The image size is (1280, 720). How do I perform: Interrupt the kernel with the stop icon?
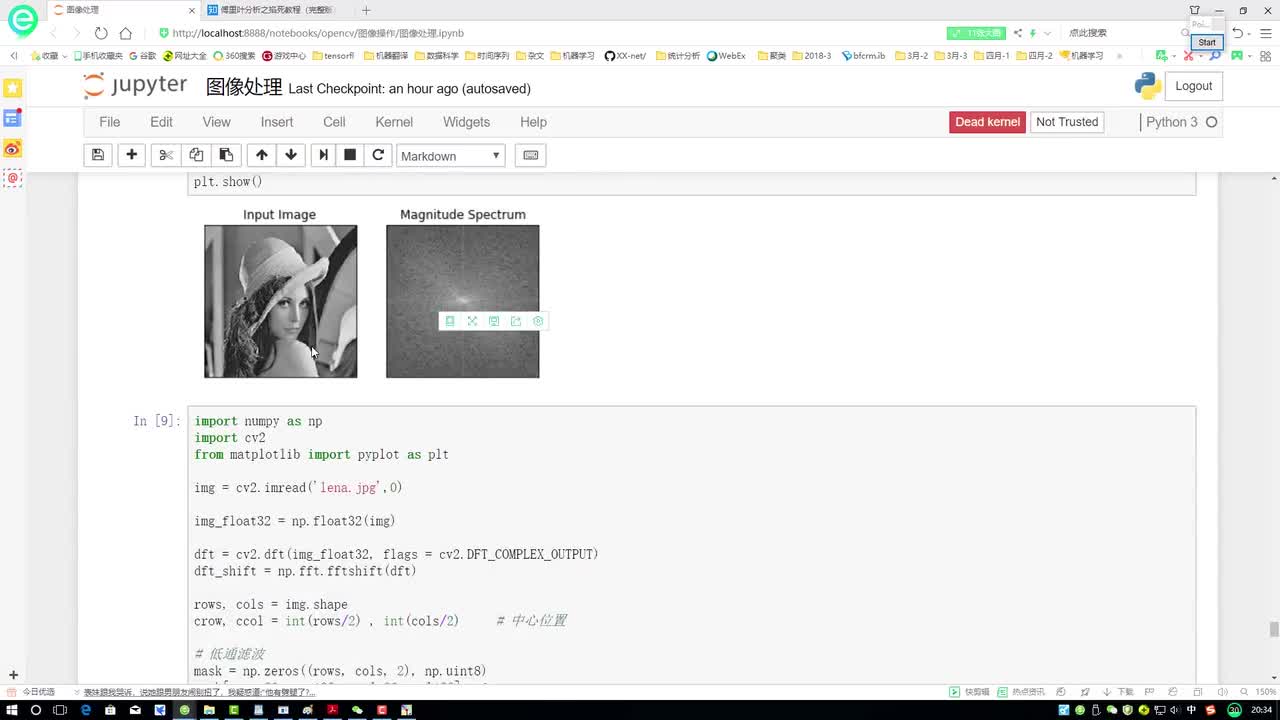tap(350, 155)
